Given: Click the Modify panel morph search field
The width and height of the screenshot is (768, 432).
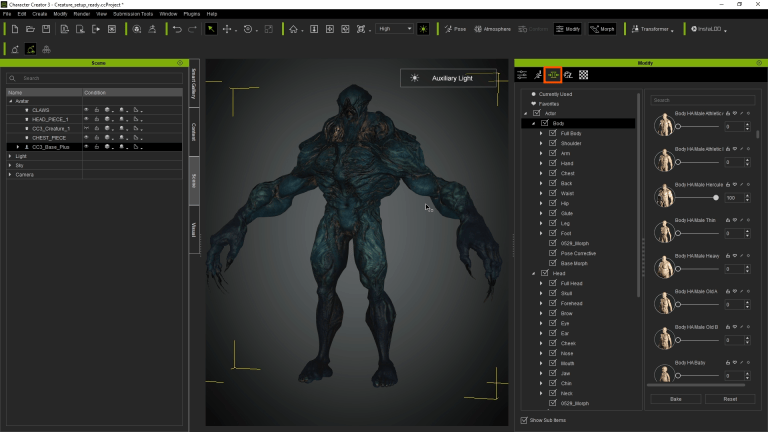Looking at the screenshot, I should (702, 100).
